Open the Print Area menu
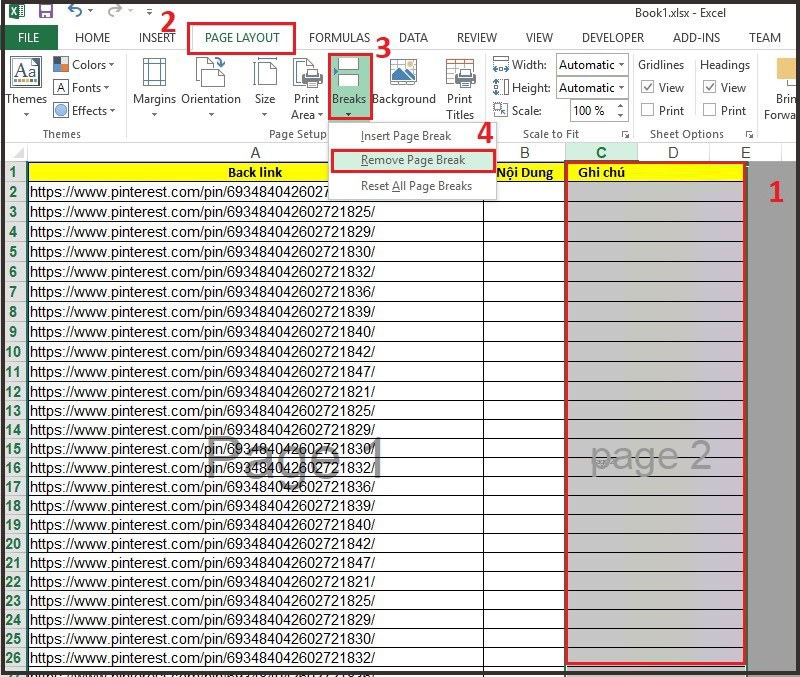The image size is (800, 677). tap(307, 89)
